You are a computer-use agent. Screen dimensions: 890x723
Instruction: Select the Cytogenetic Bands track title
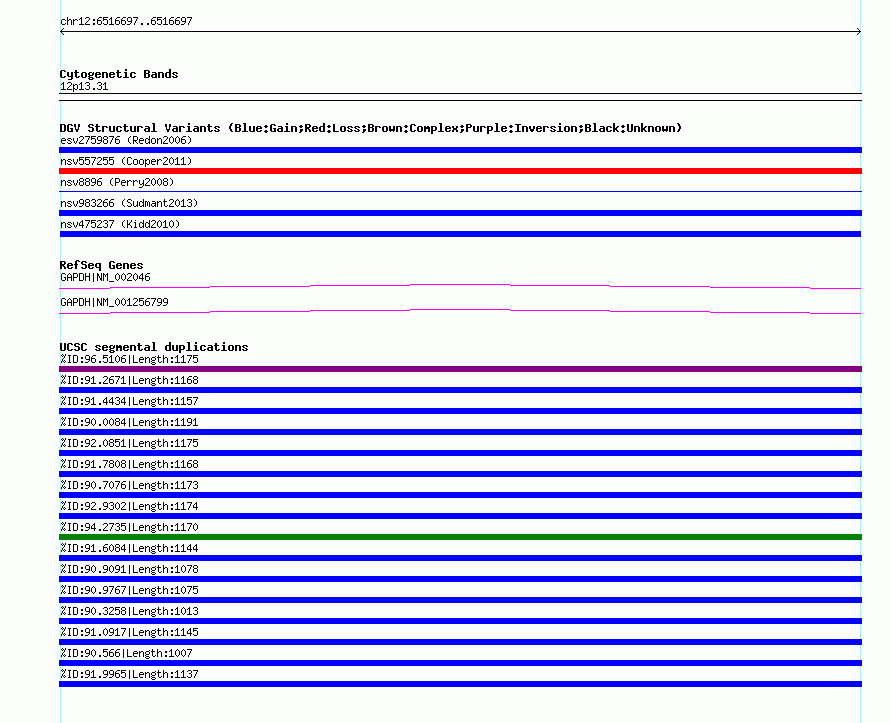119,74
